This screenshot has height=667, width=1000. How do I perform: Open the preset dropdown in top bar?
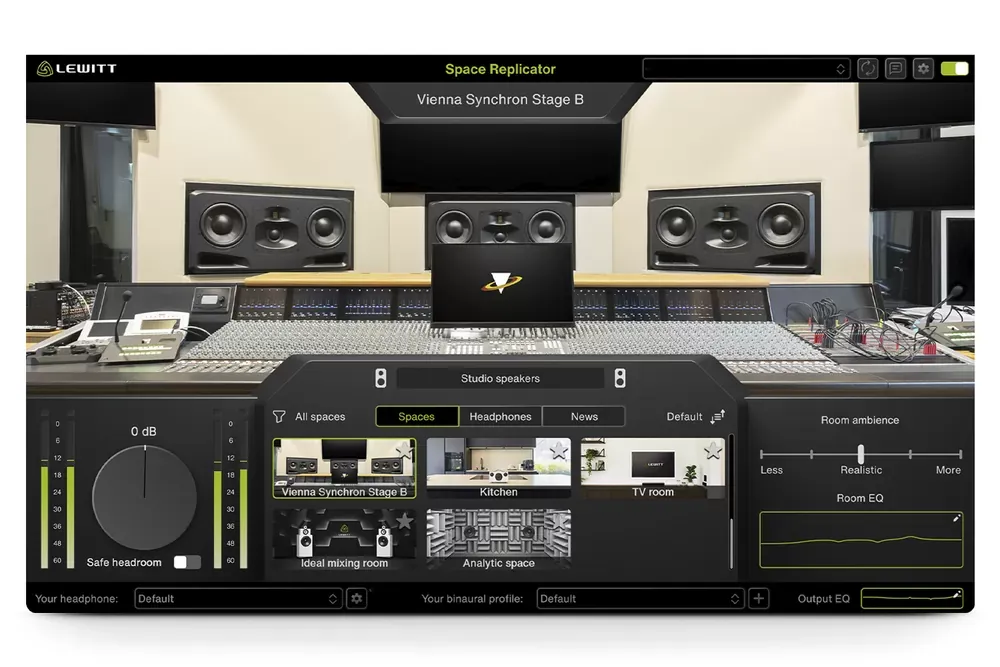click(746, 69)
